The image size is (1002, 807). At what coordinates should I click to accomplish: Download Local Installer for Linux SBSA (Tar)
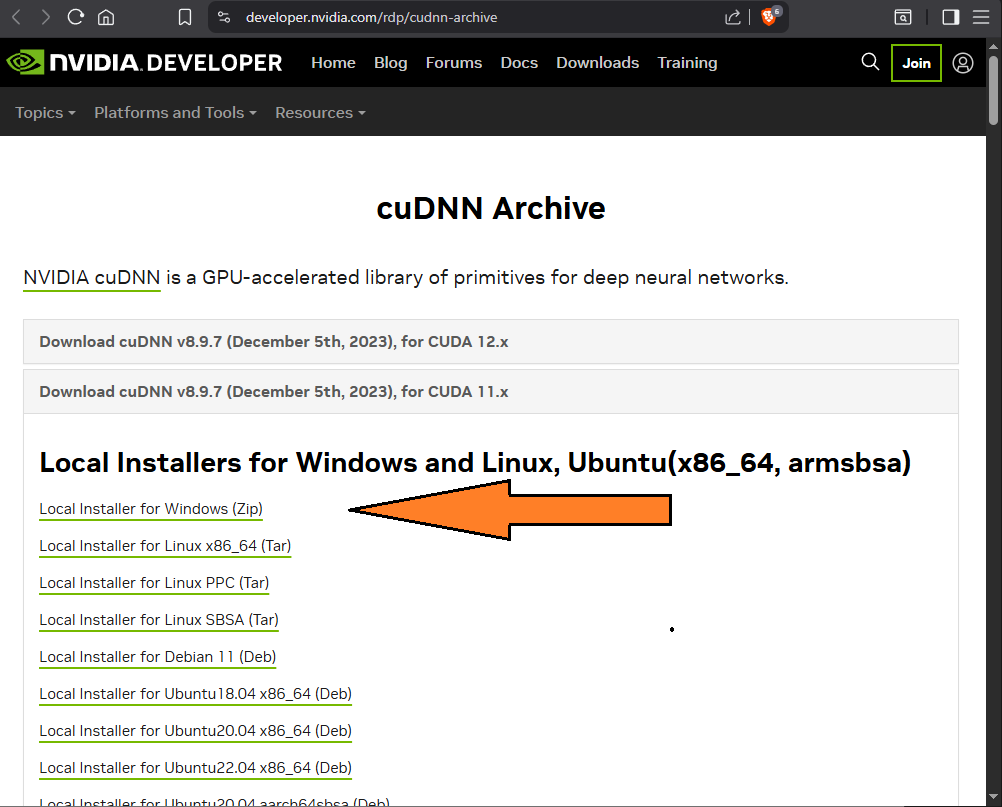(158, 620)
